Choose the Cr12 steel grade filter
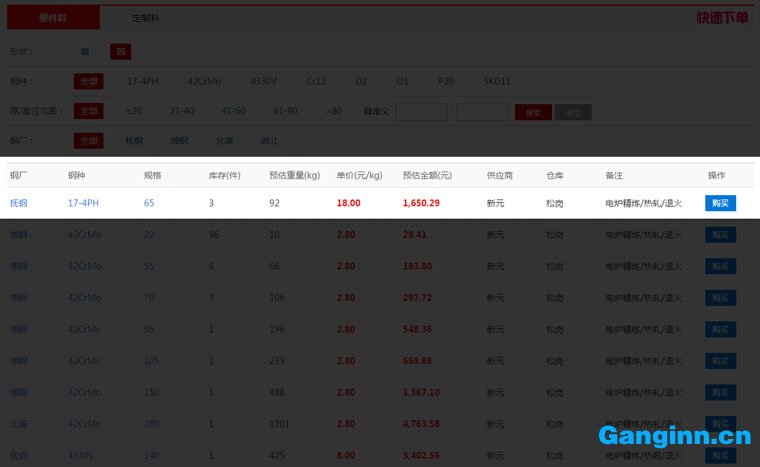The height and width of the screenshot is (467, 760). (x=316, y=81)
